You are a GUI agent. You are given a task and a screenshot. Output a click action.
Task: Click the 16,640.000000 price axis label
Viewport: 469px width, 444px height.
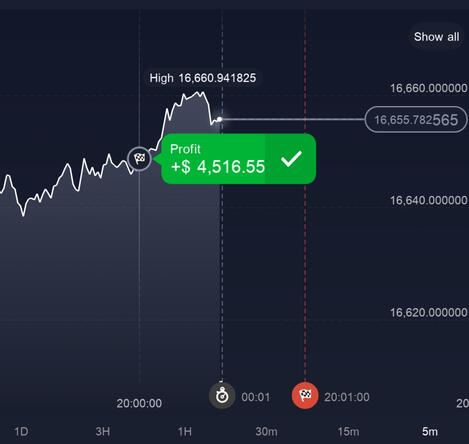429,200
